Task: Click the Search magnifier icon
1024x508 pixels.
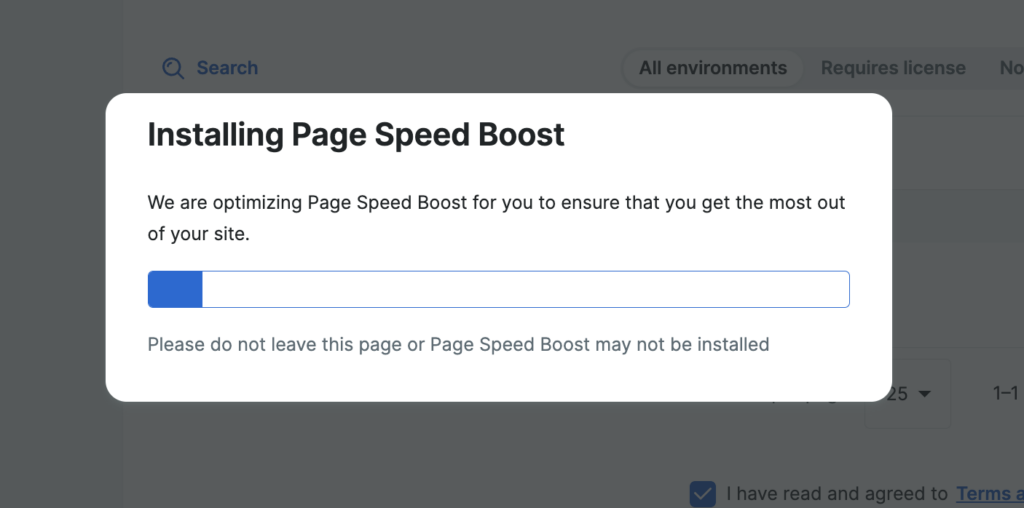Action: tap(173, 68)
